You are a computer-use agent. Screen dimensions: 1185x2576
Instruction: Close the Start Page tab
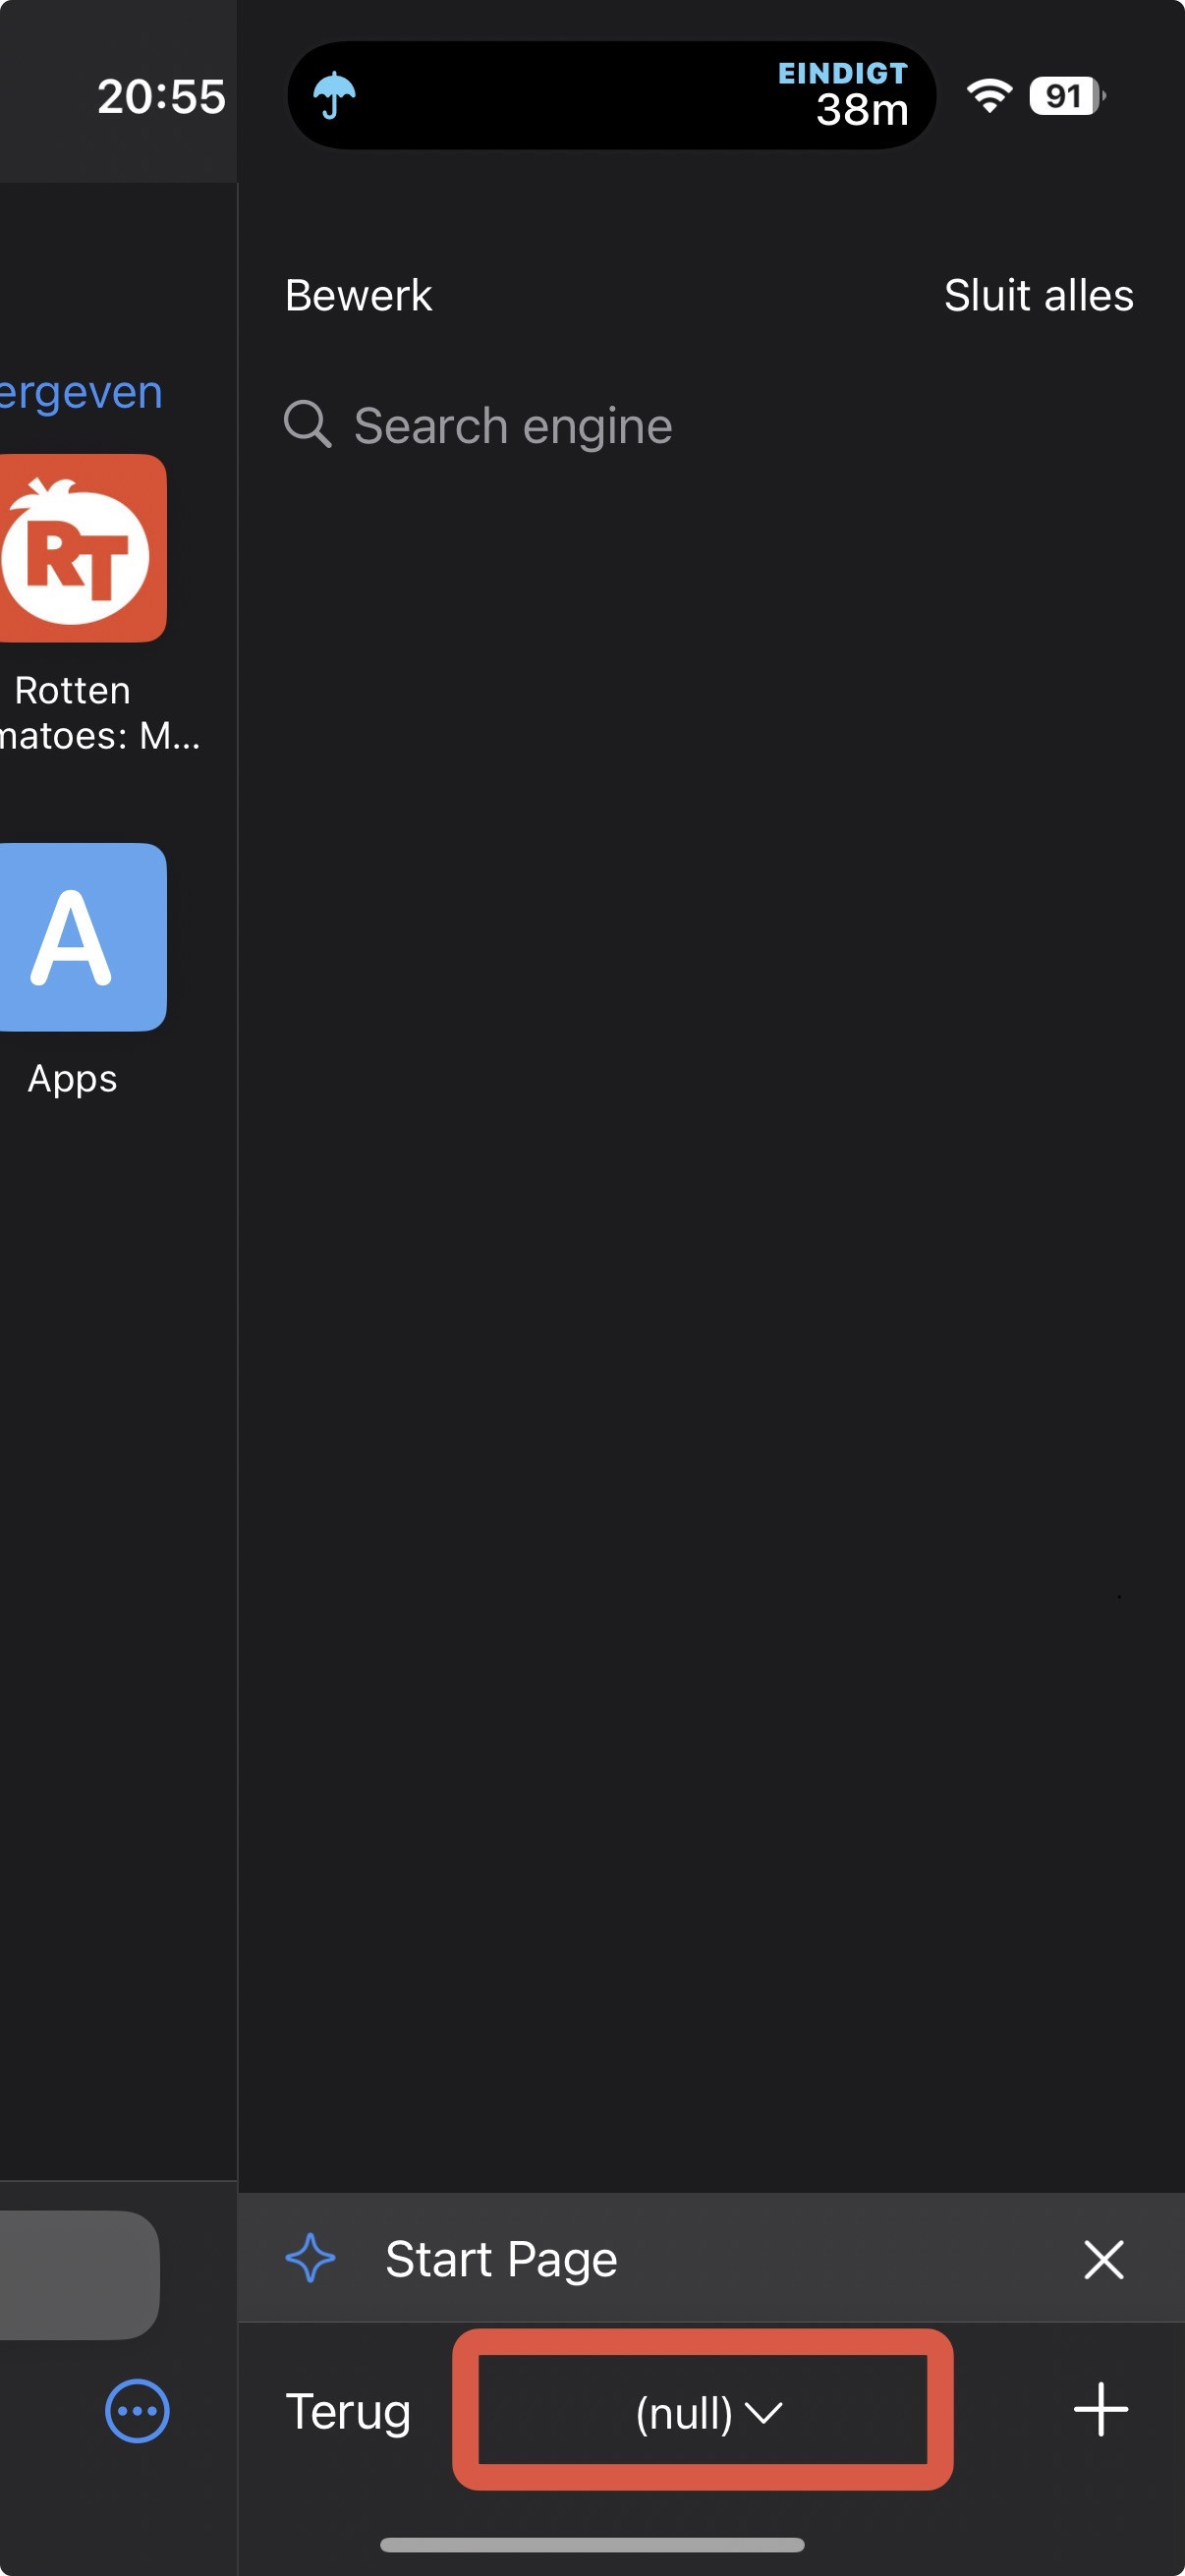(x=1103, y=2260)
